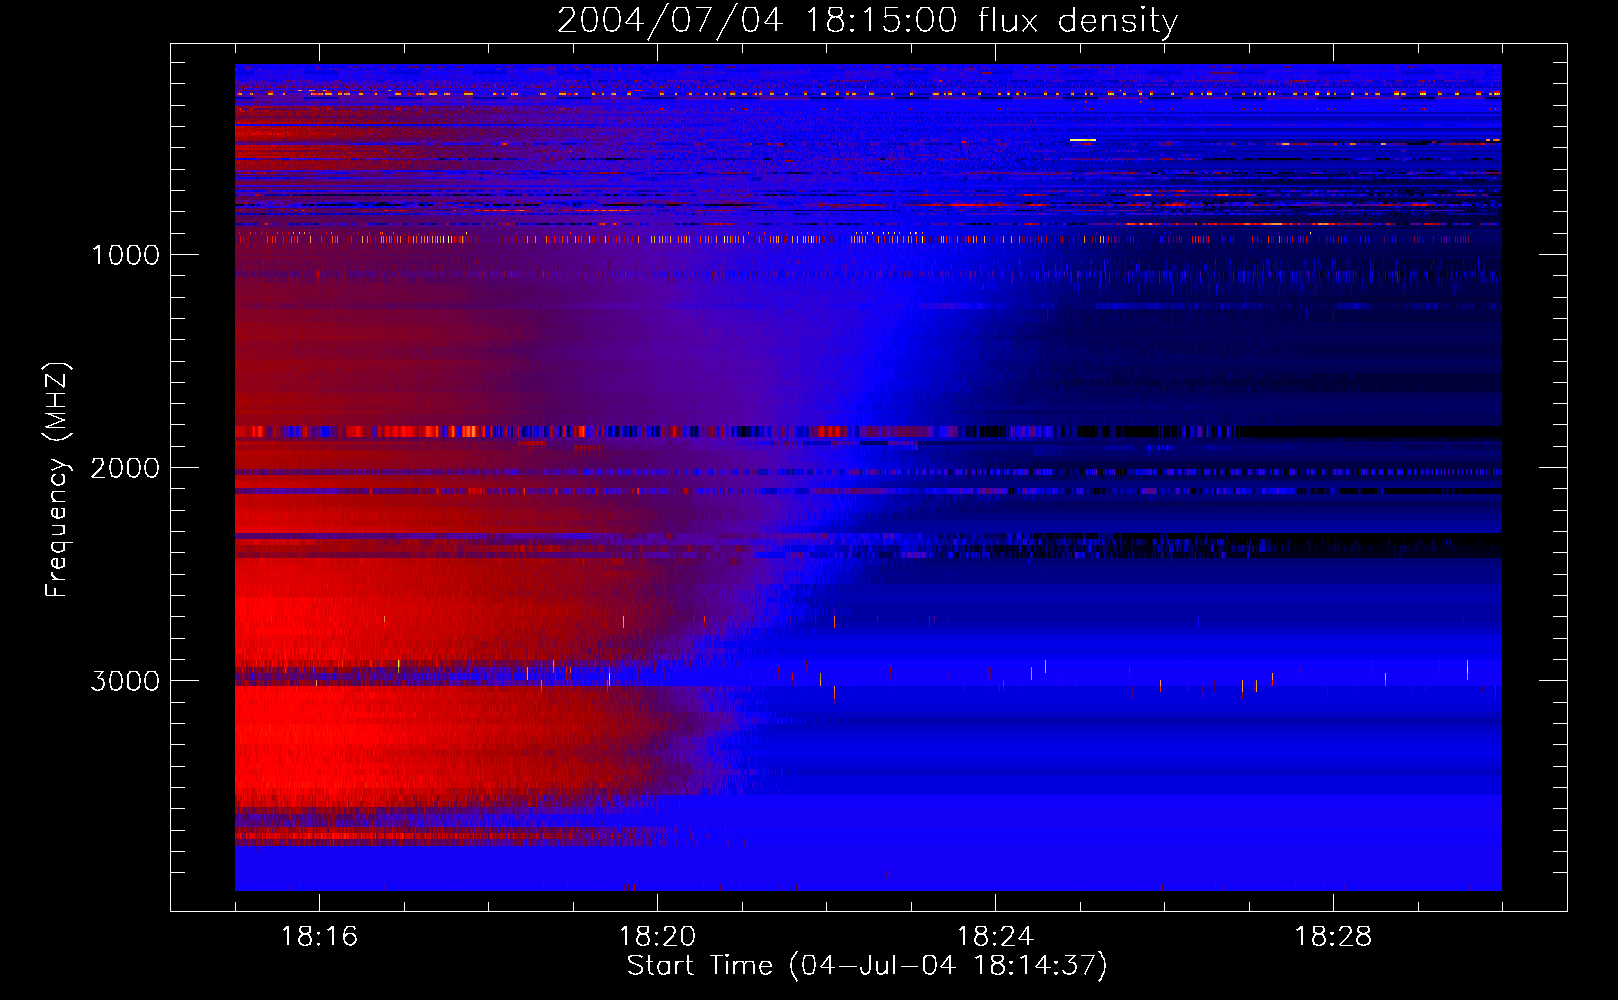Click the plot title "2004/07/04 18:15:00 flux density"
Viewport: 1618px width, 1000px height.
click(867, 21)
